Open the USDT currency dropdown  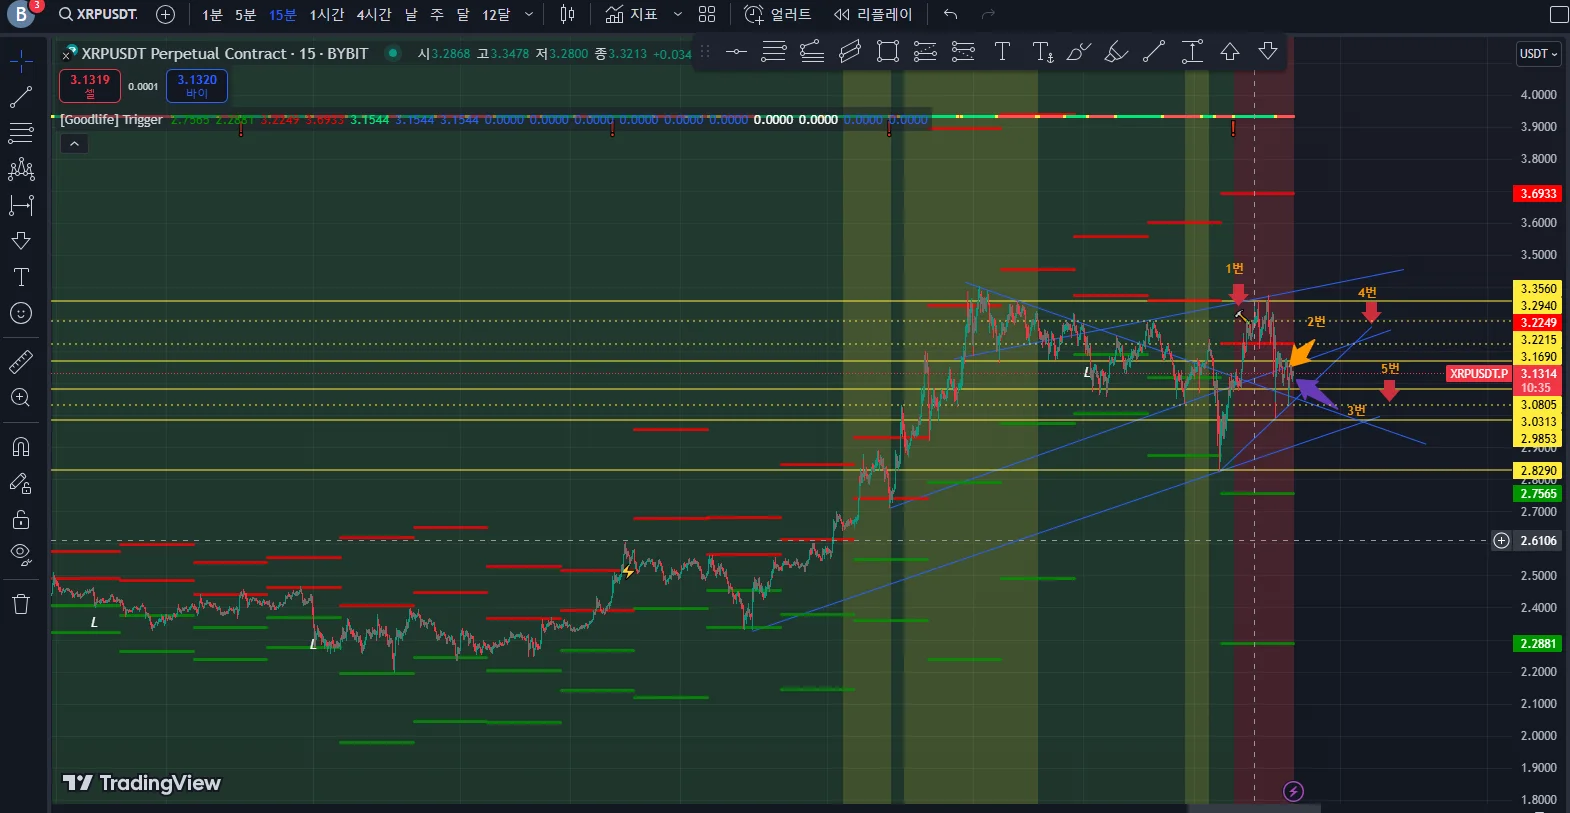[1539, 54]
